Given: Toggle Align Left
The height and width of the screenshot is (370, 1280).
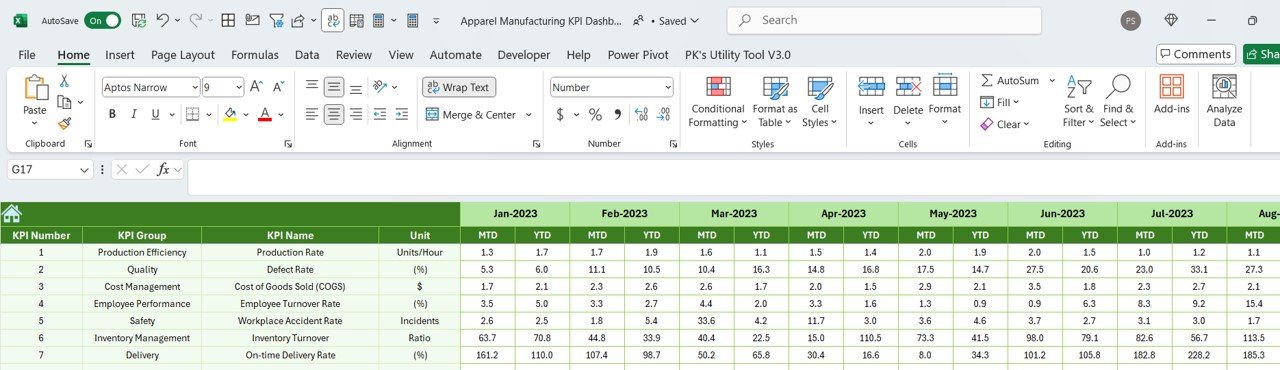Looking at the screenshot, I should 312,115.
